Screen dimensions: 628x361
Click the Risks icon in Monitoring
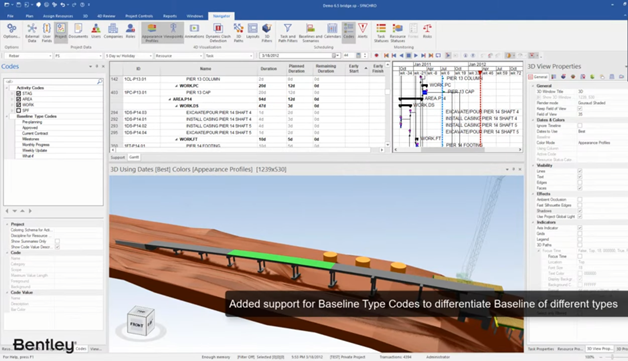point(427,31)
